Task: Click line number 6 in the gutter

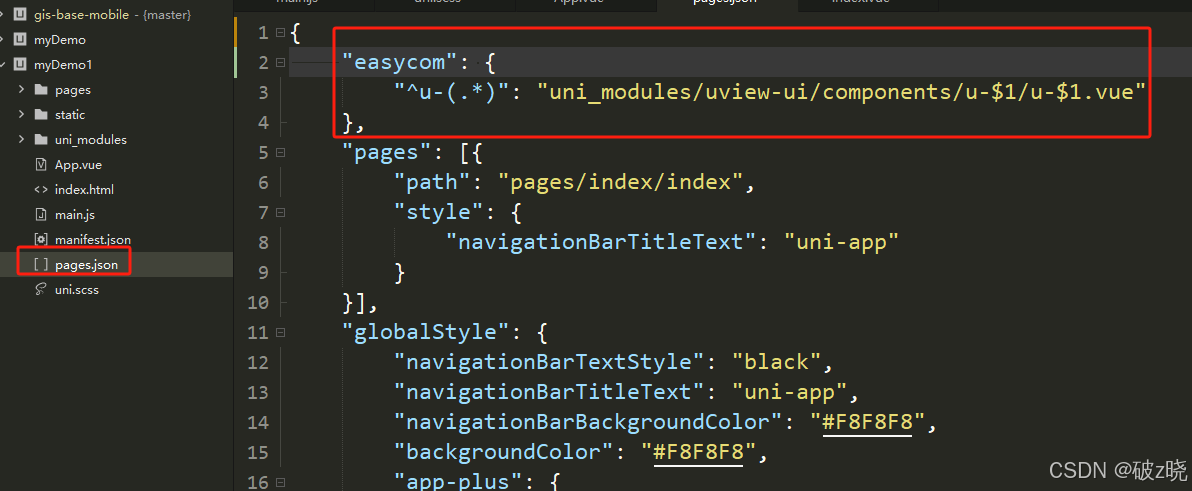Action: (263, 183)
